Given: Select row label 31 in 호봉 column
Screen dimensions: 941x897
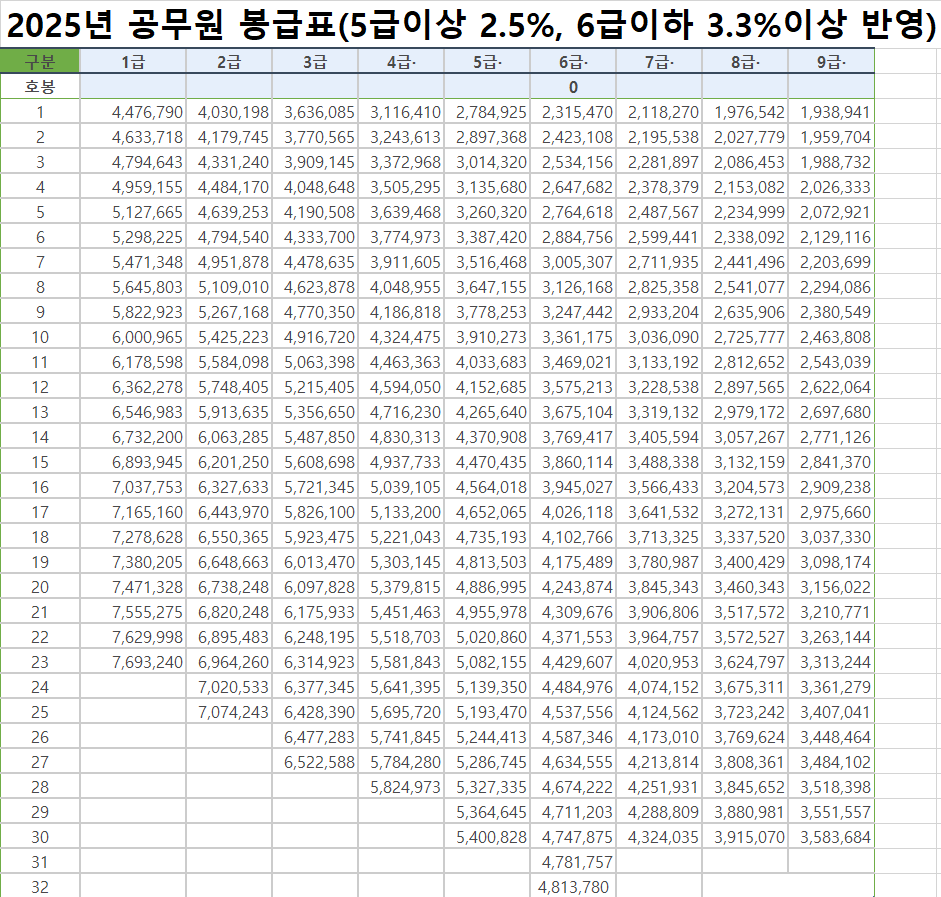Looking at the screenshot, I should coord(40,862).
